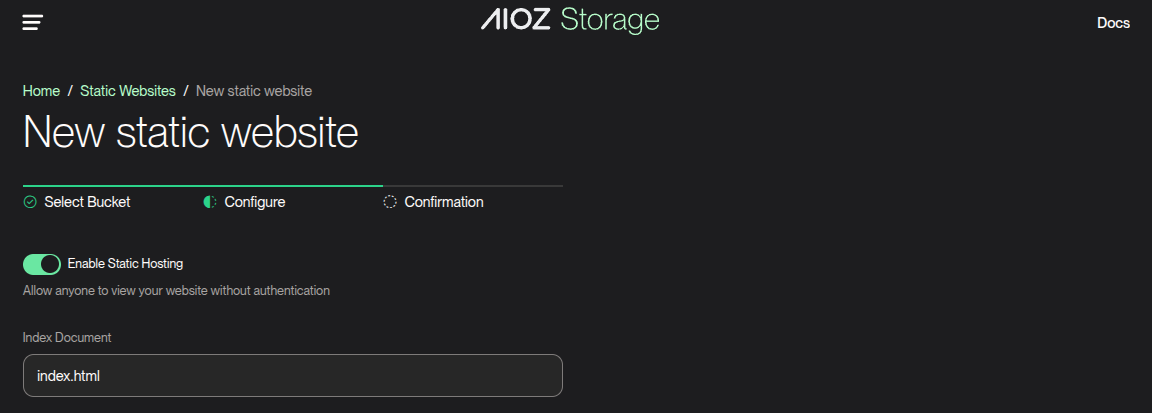Open the hamburger navigation menu

pos(33,22)
